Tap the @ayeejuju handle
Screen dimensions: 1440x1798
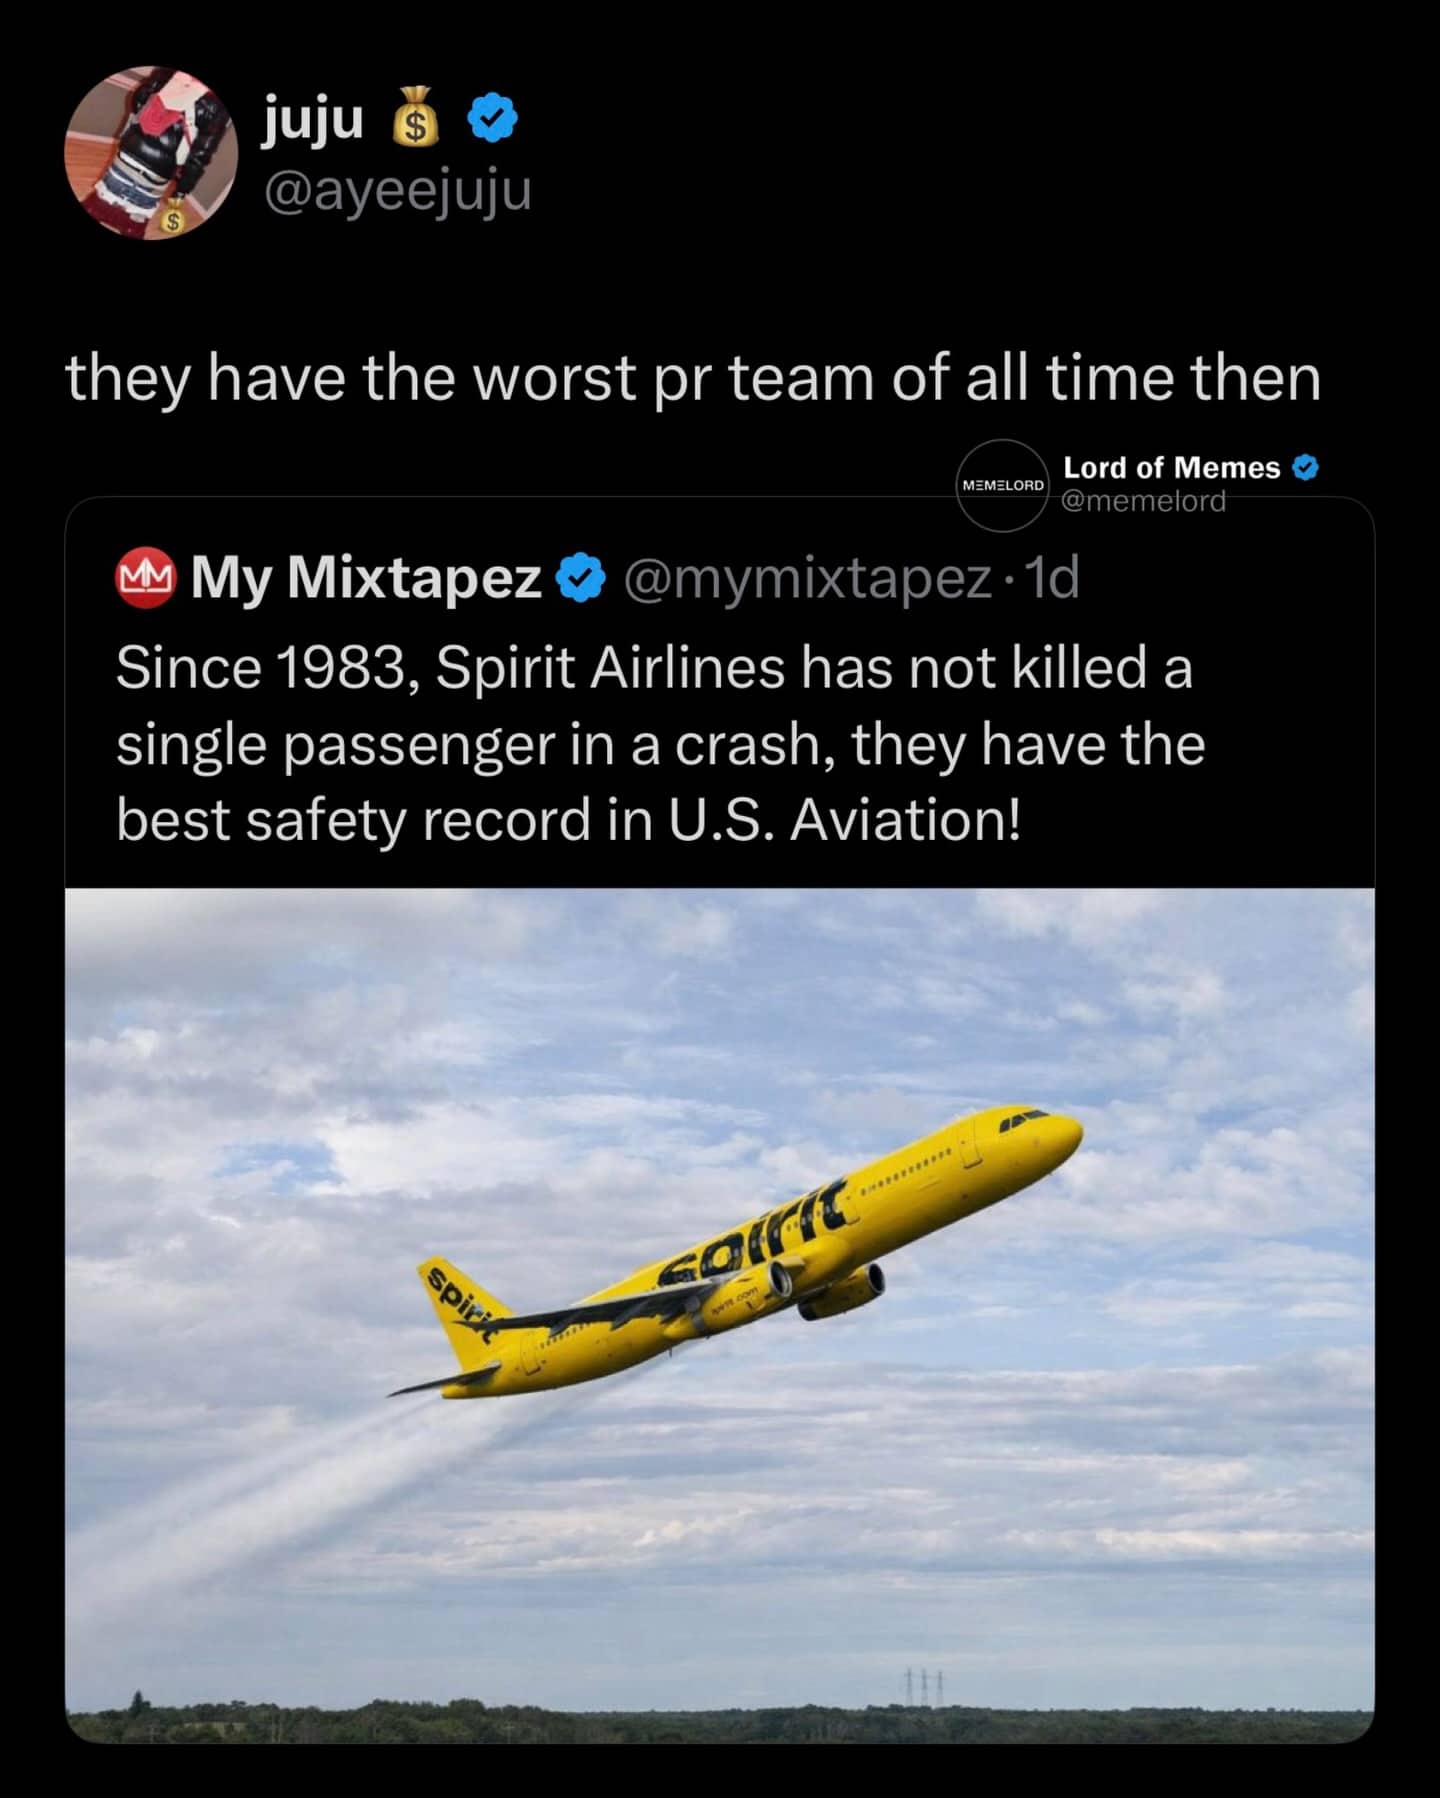pyautogui.click(x=397, y=189)
